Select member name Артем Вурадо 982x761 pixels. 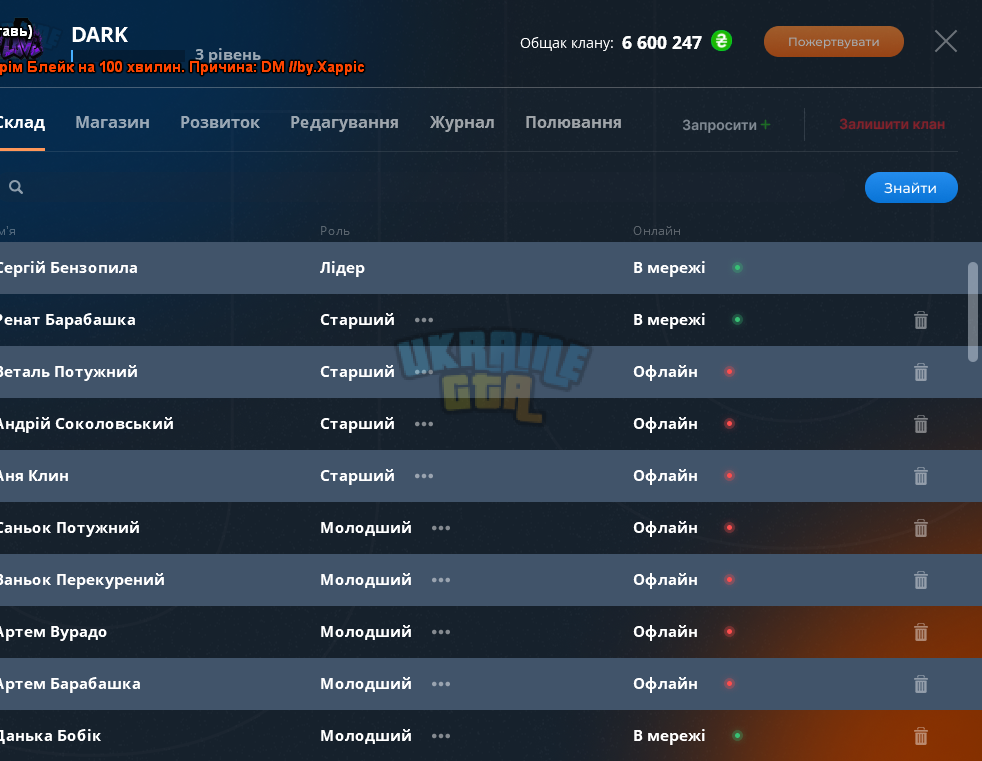tap(53, 631)
